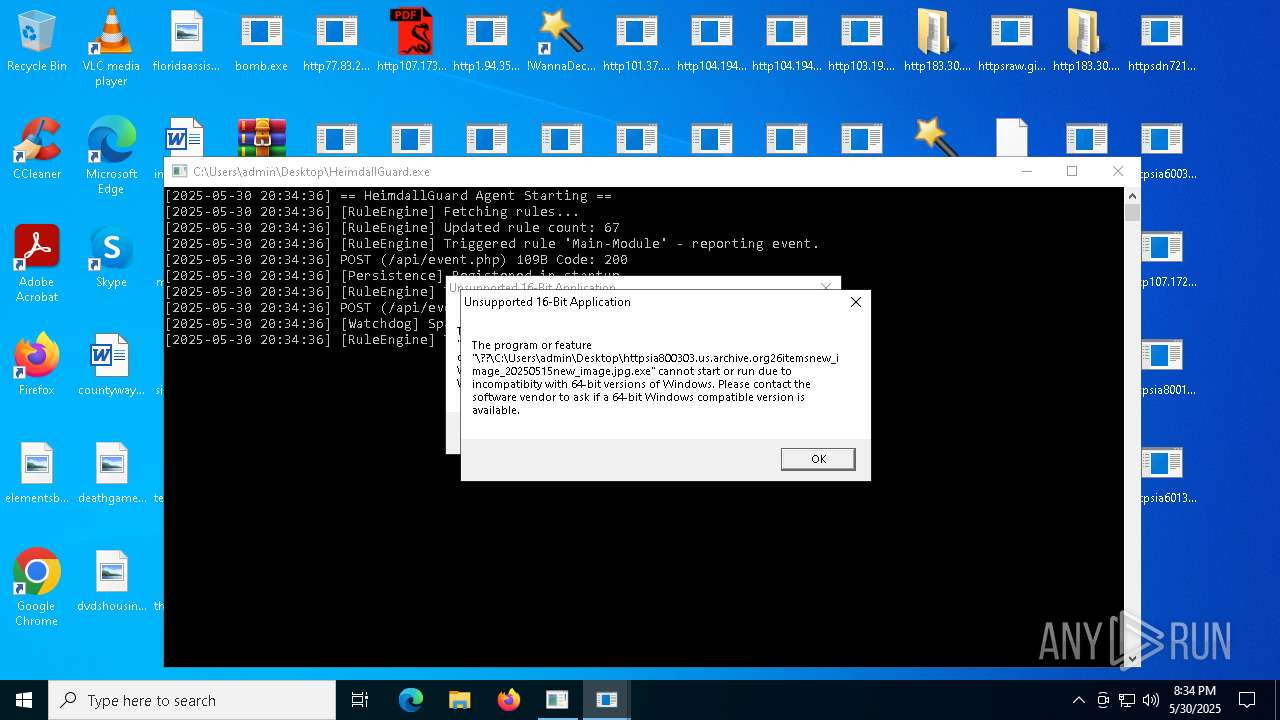Open Task View on the taskbar

click(360, 700)
